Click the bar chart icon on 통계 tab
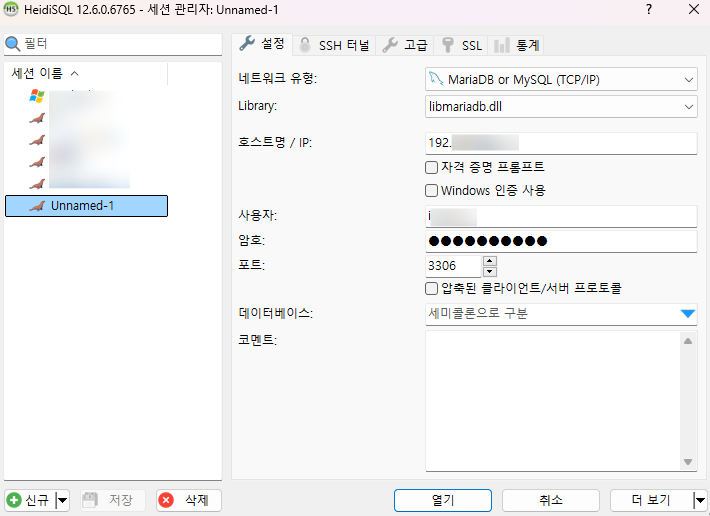Viewport: 710px width, 516px height. [501, 45]
